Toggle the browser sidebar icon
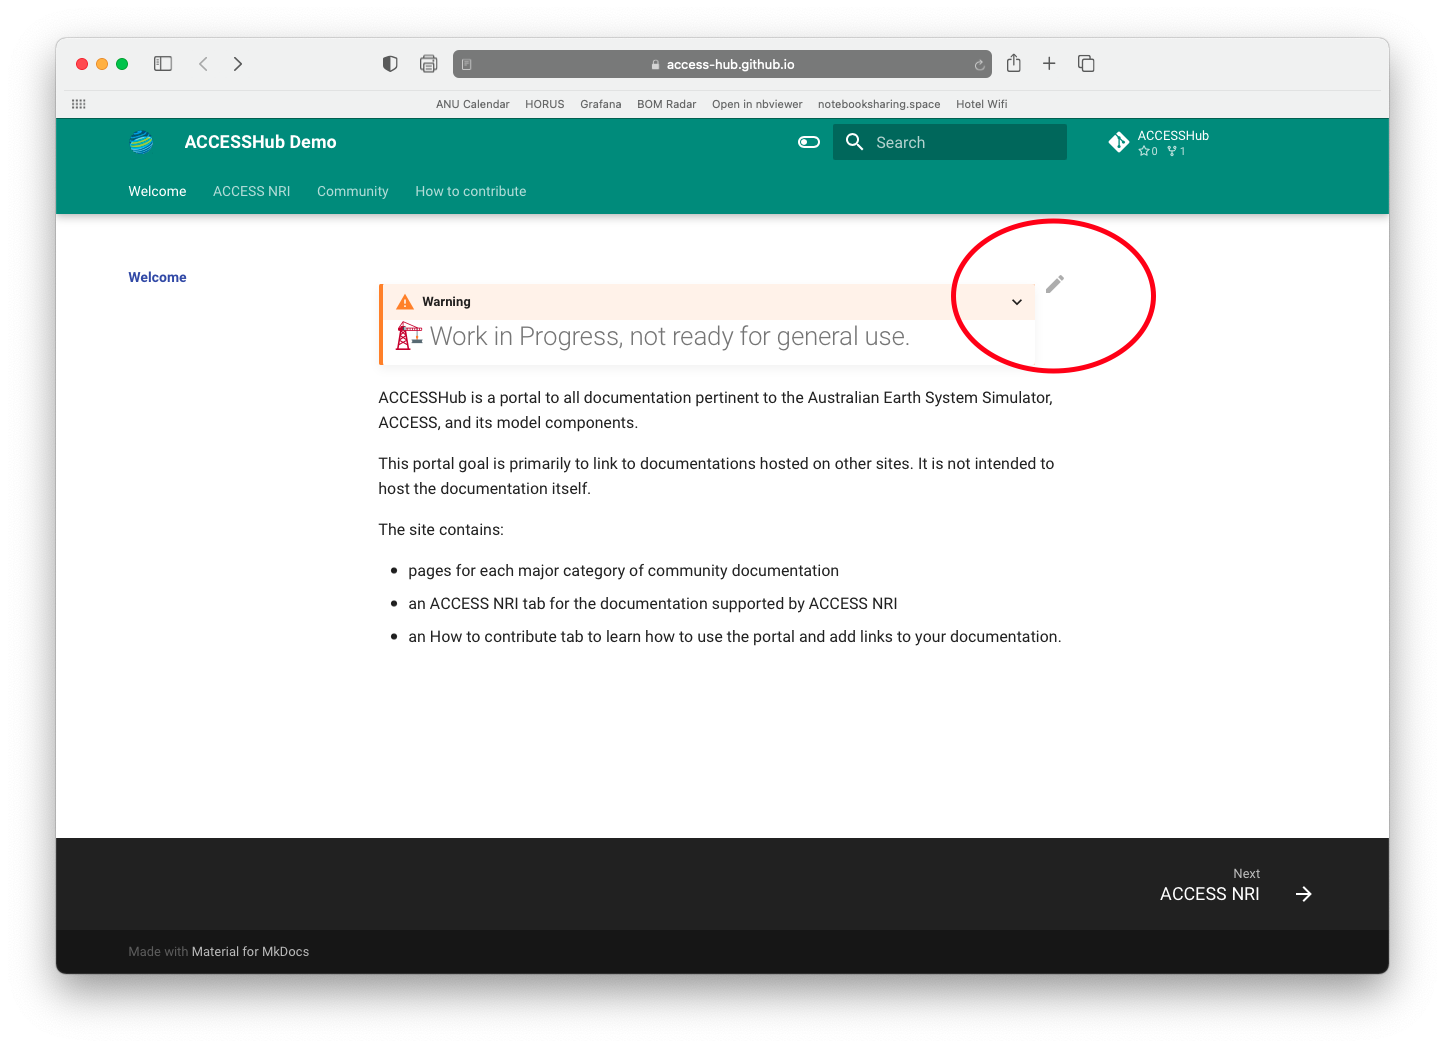The width and height of the screenshot is (1445, 1048). tap(163, 63)
